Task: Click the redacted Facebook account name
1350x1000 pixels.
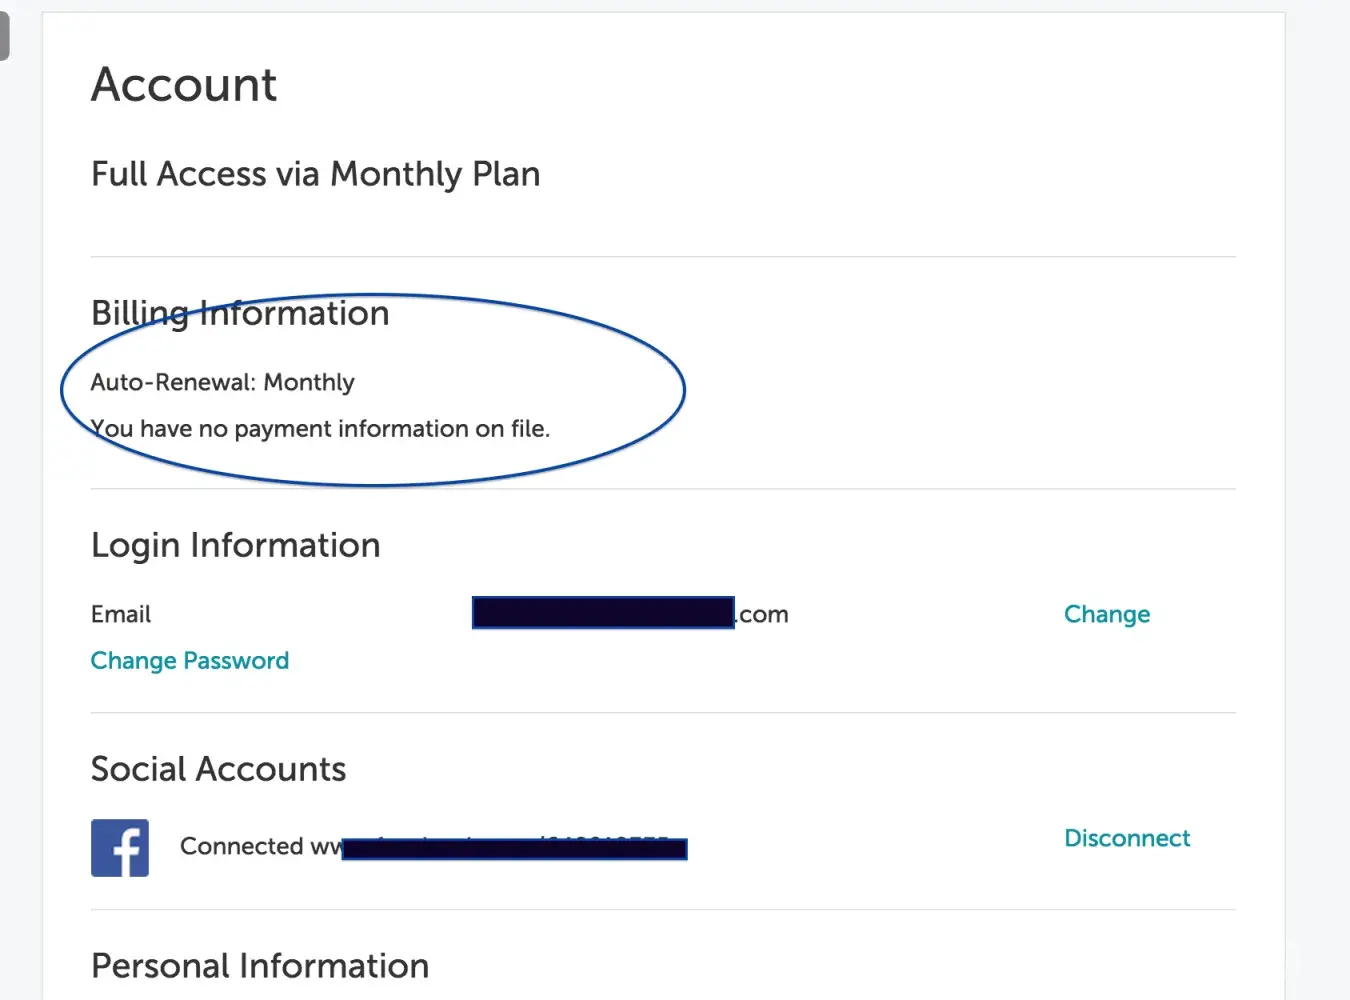Action: pyautogui.click(x=514, y=849)
